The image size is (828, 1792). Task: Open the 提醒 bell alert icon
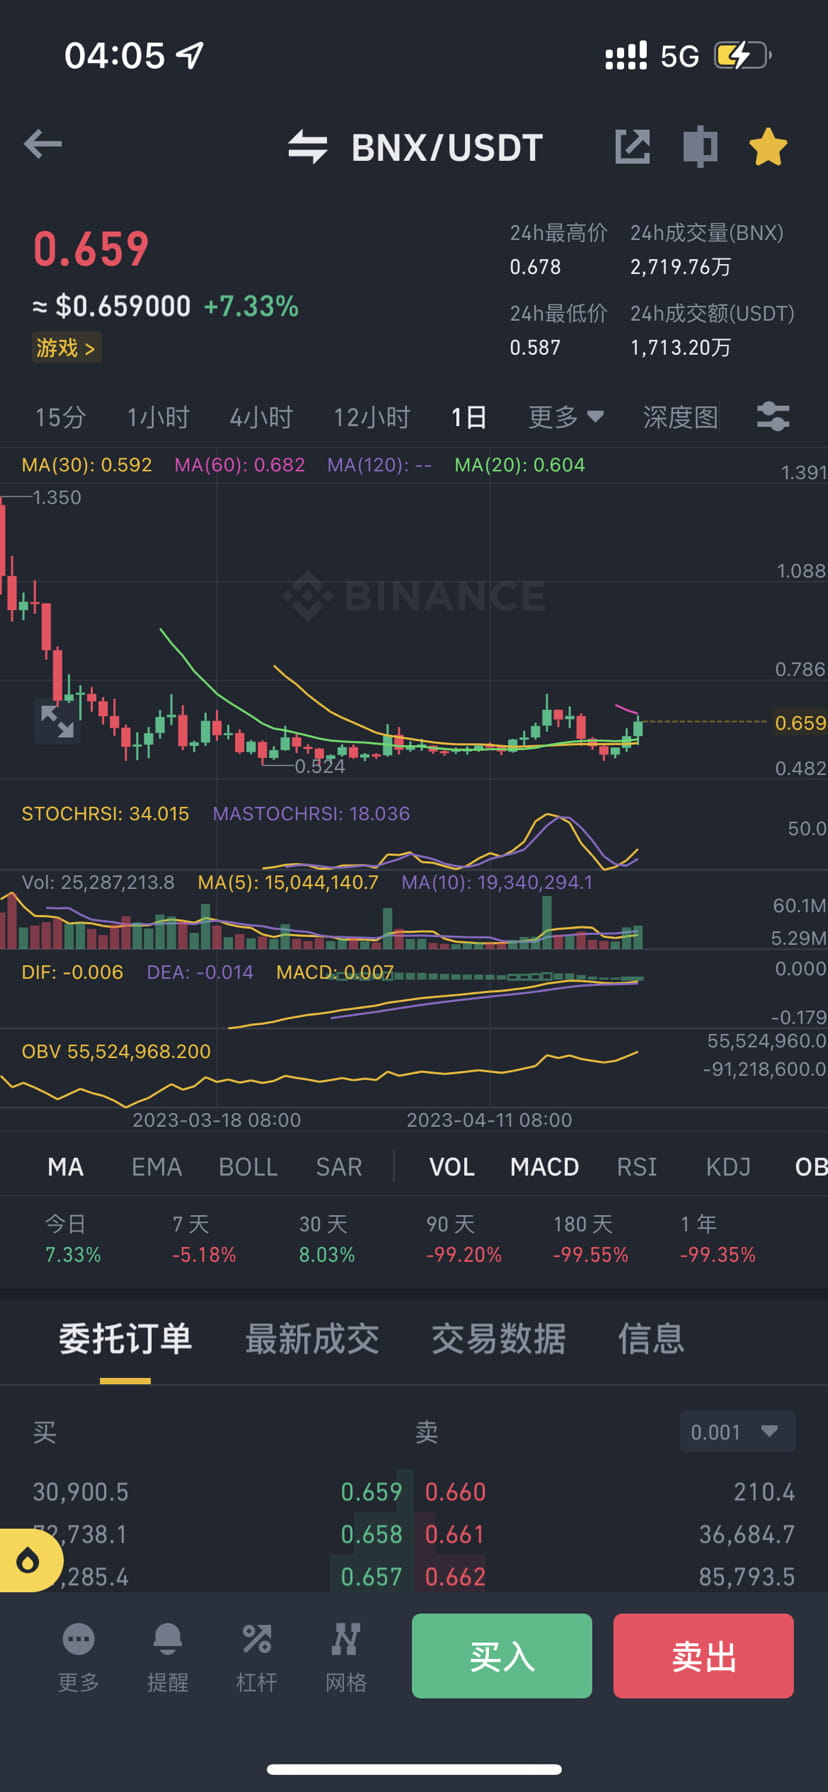[167, 1659]
